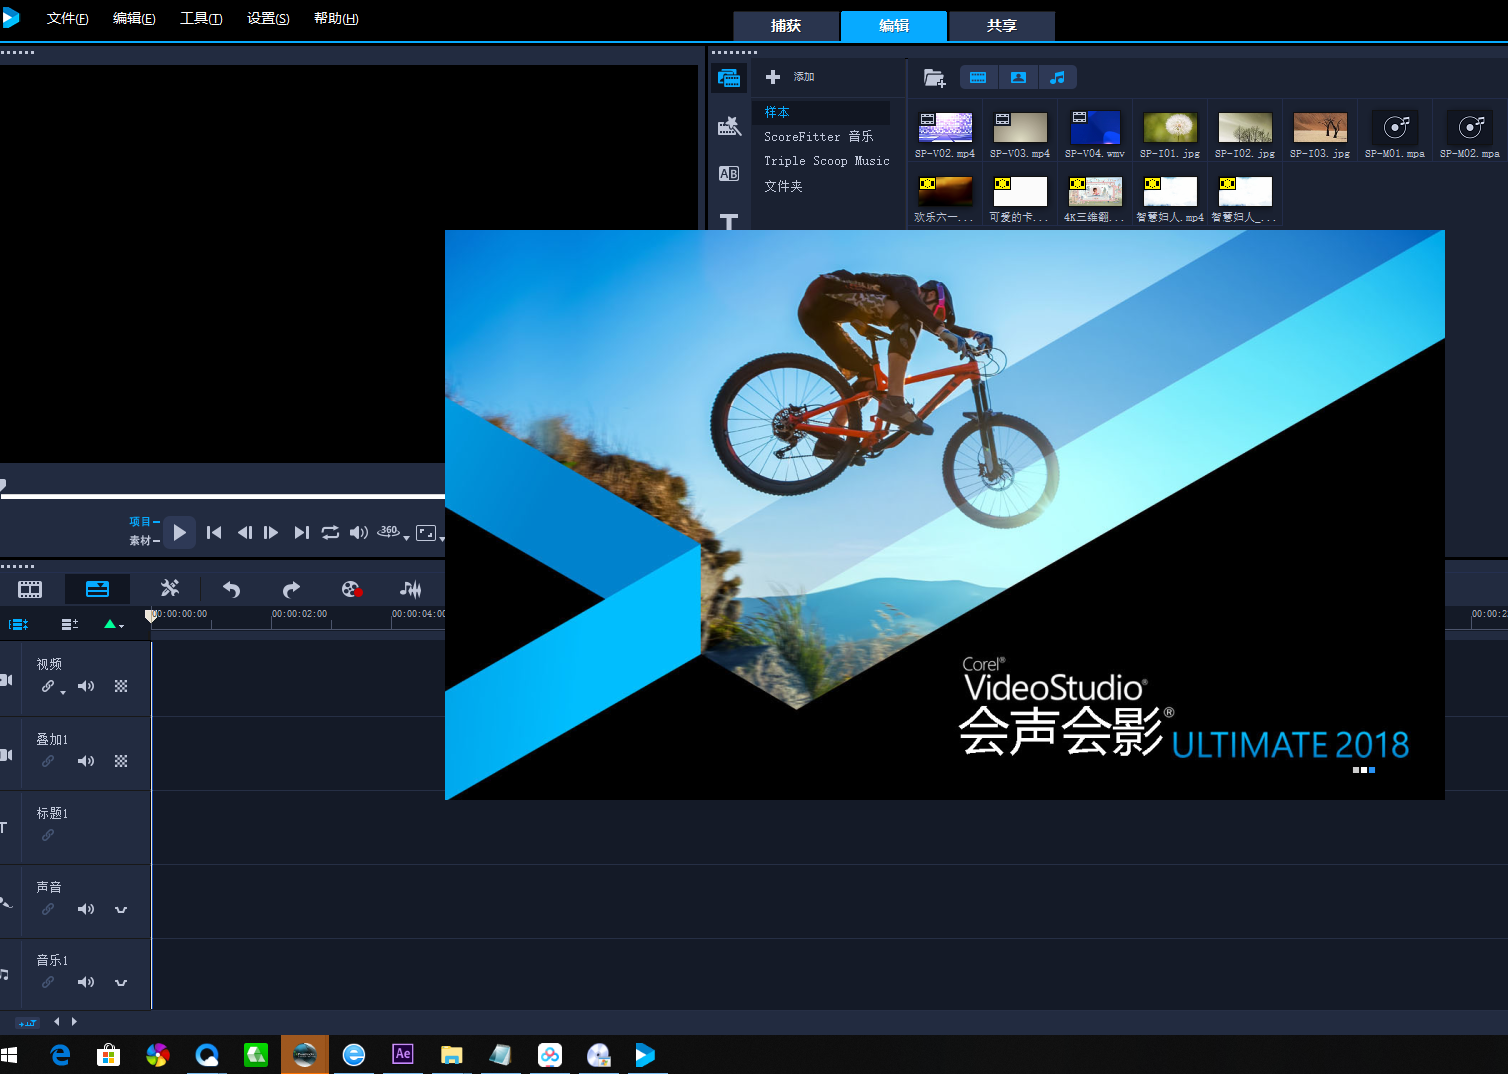Open the record/capture option icon
The height and width of the screenshot is (1074, 1508).
(351, 589)
